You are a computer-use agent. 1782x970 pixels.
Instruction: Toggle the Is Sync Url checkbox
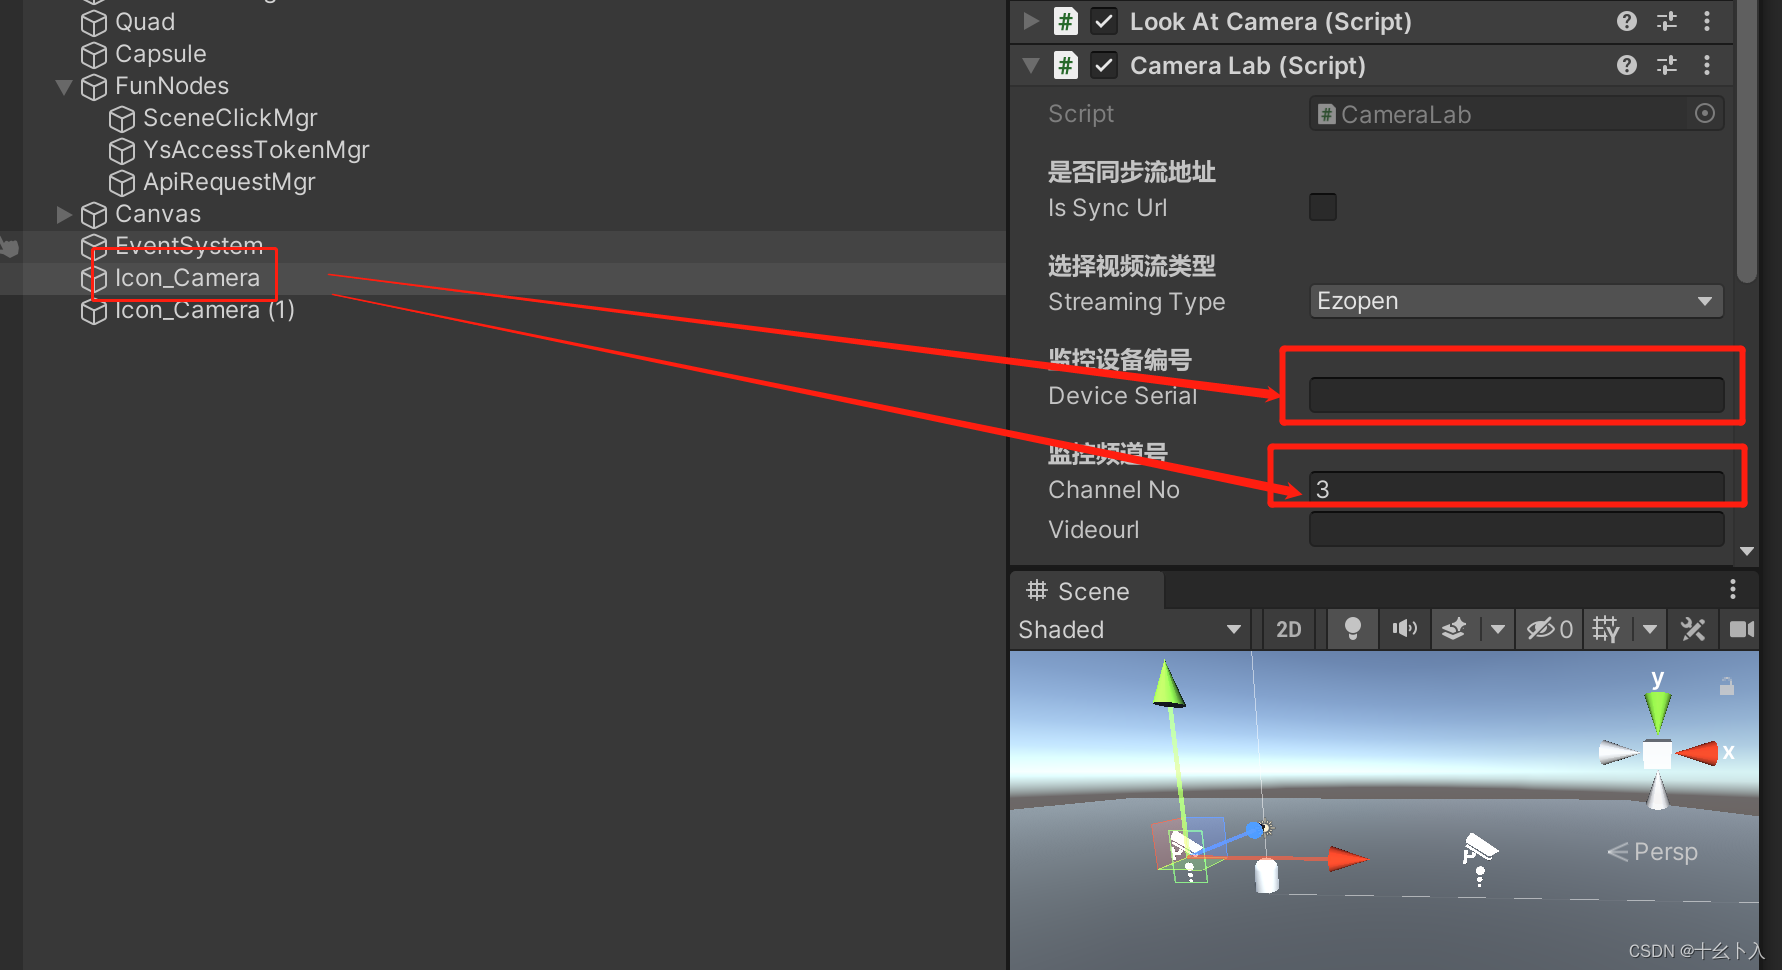pos(1323,207)
